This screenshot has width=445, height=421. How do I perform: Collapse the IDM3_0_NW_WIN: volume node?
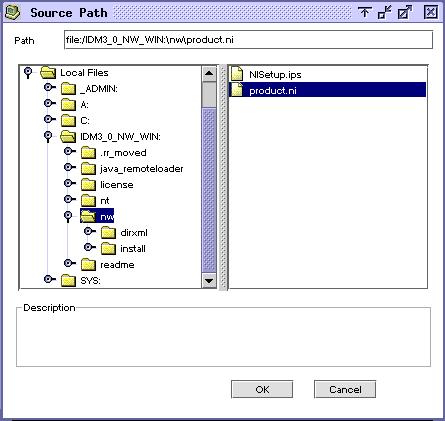(x=48, y=136)
